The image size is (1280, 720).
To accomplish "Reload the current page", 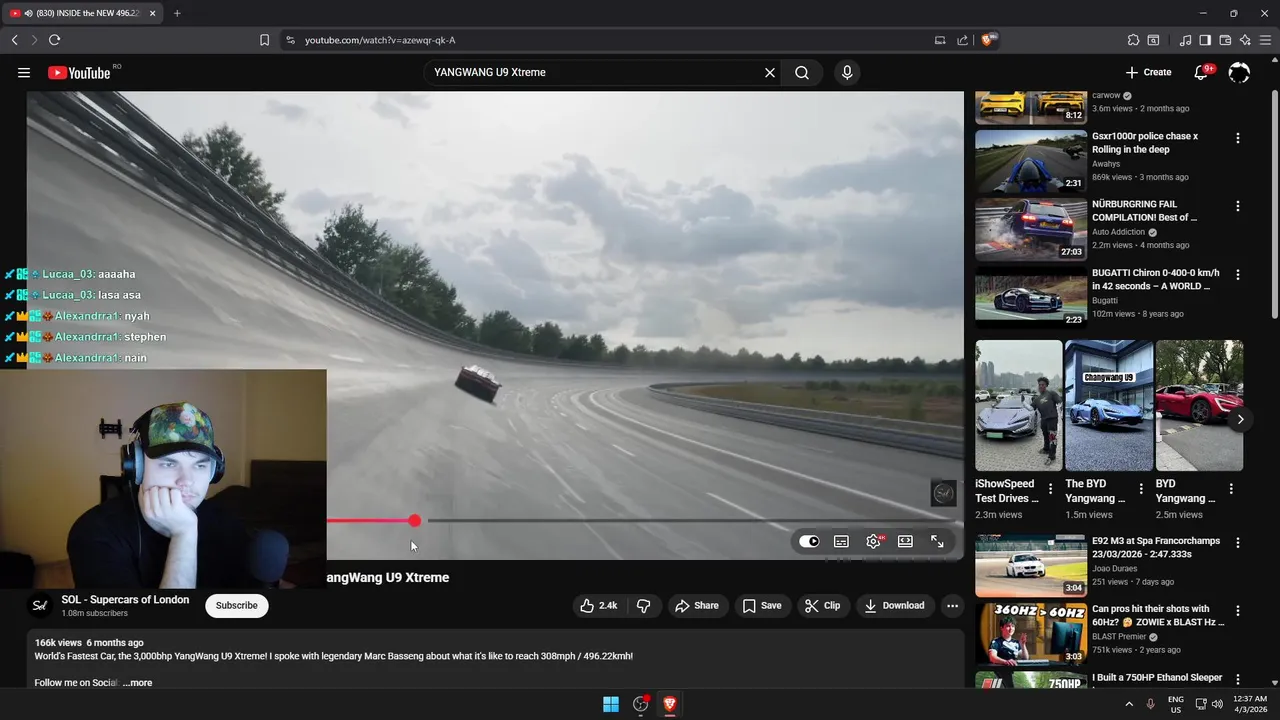I will click(x=54, y=40).
